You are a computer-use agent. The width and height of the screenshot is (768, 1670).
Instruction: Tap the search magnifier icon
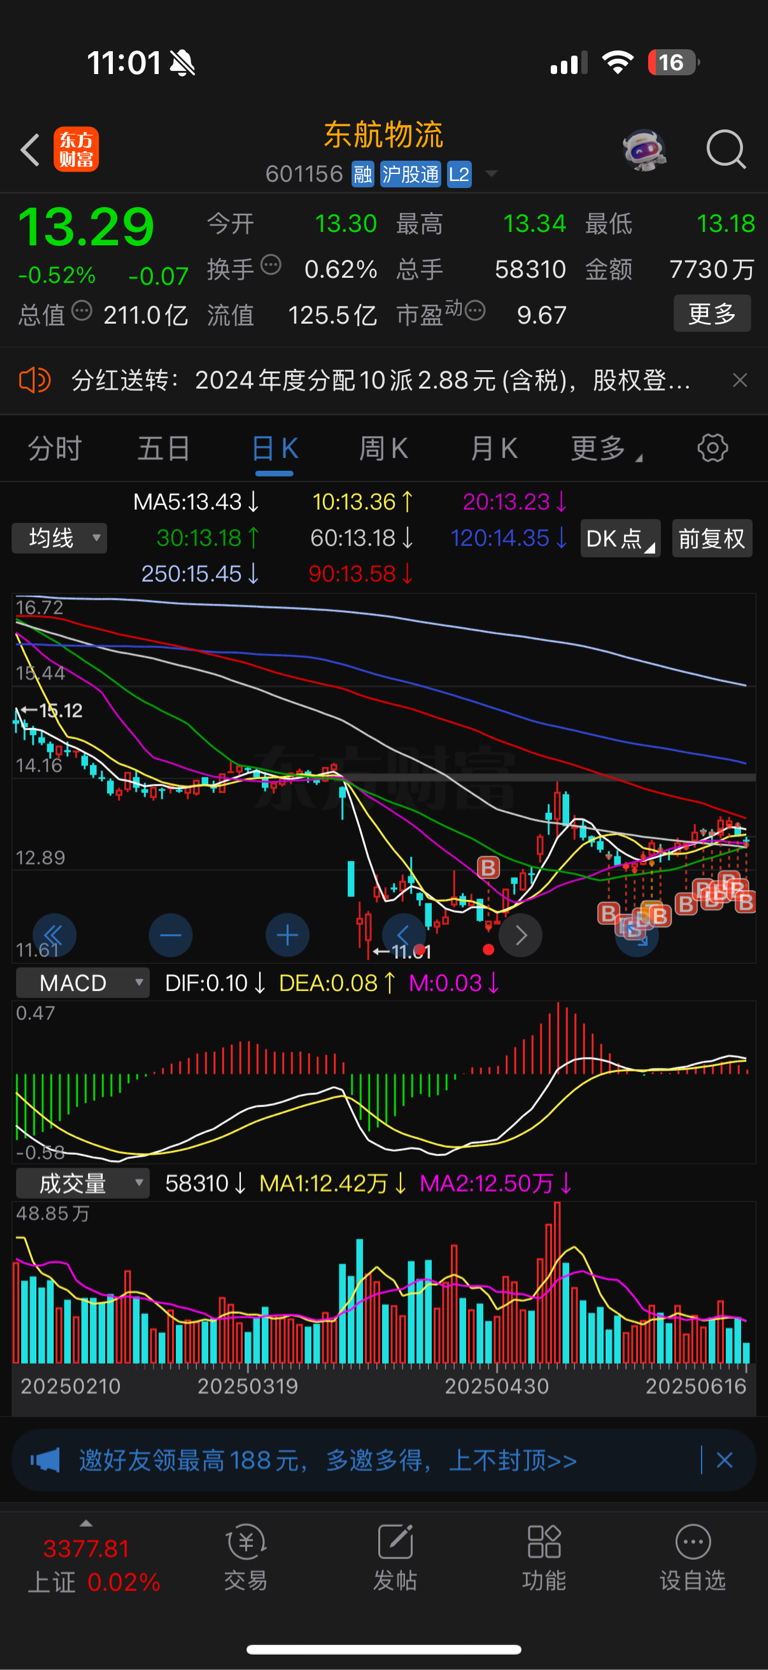coord(726,150)
